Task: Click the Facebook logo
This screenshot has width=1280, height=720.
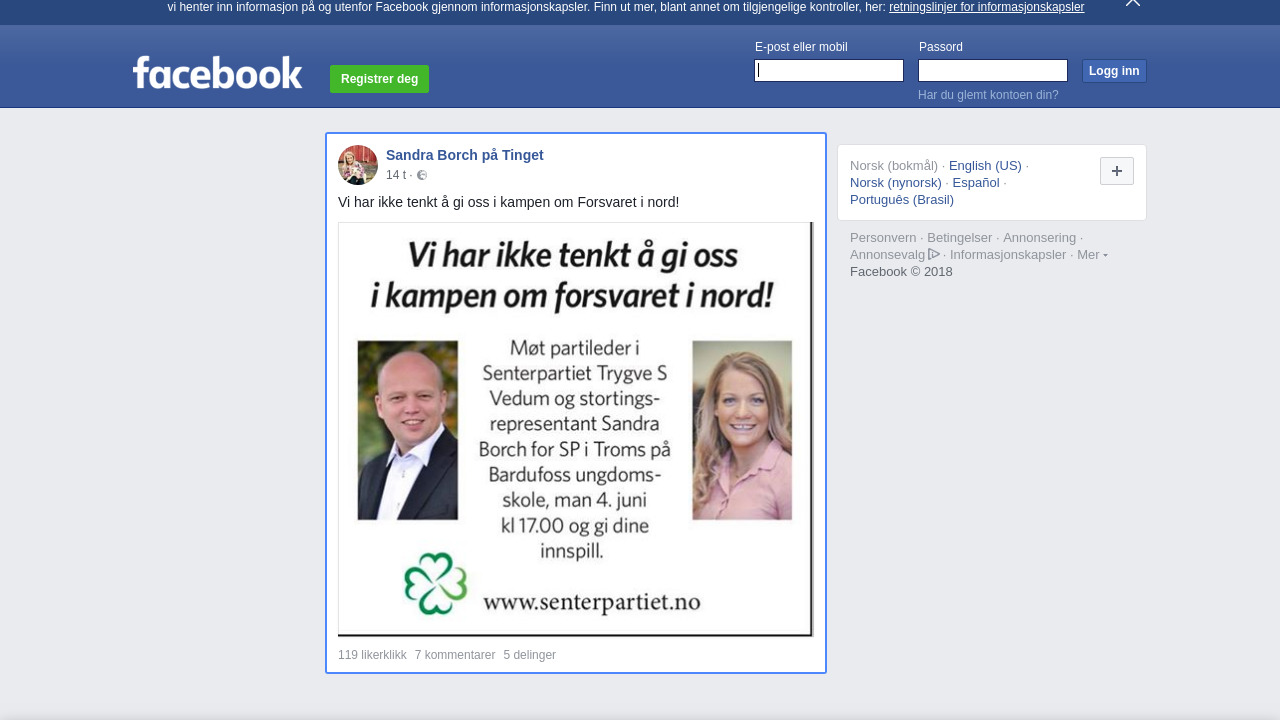Action: tap(217, 73)
